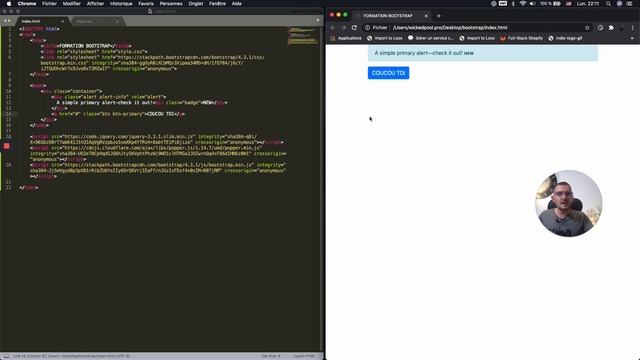This screenshot has height=360, width=640.
Task: Click the volume speaker icon
Action: pyautogui.click(x=532, y=4)
